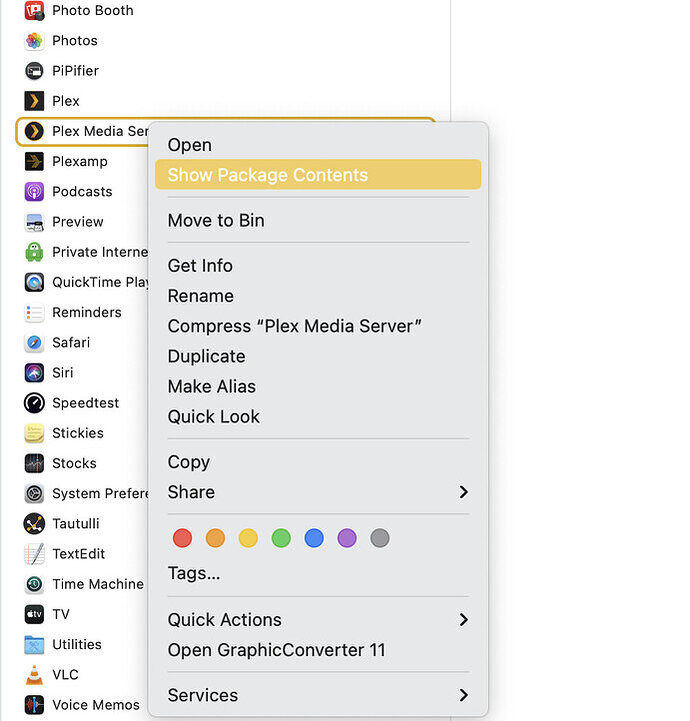Choose Copy in the context menu

coord(318,462)
